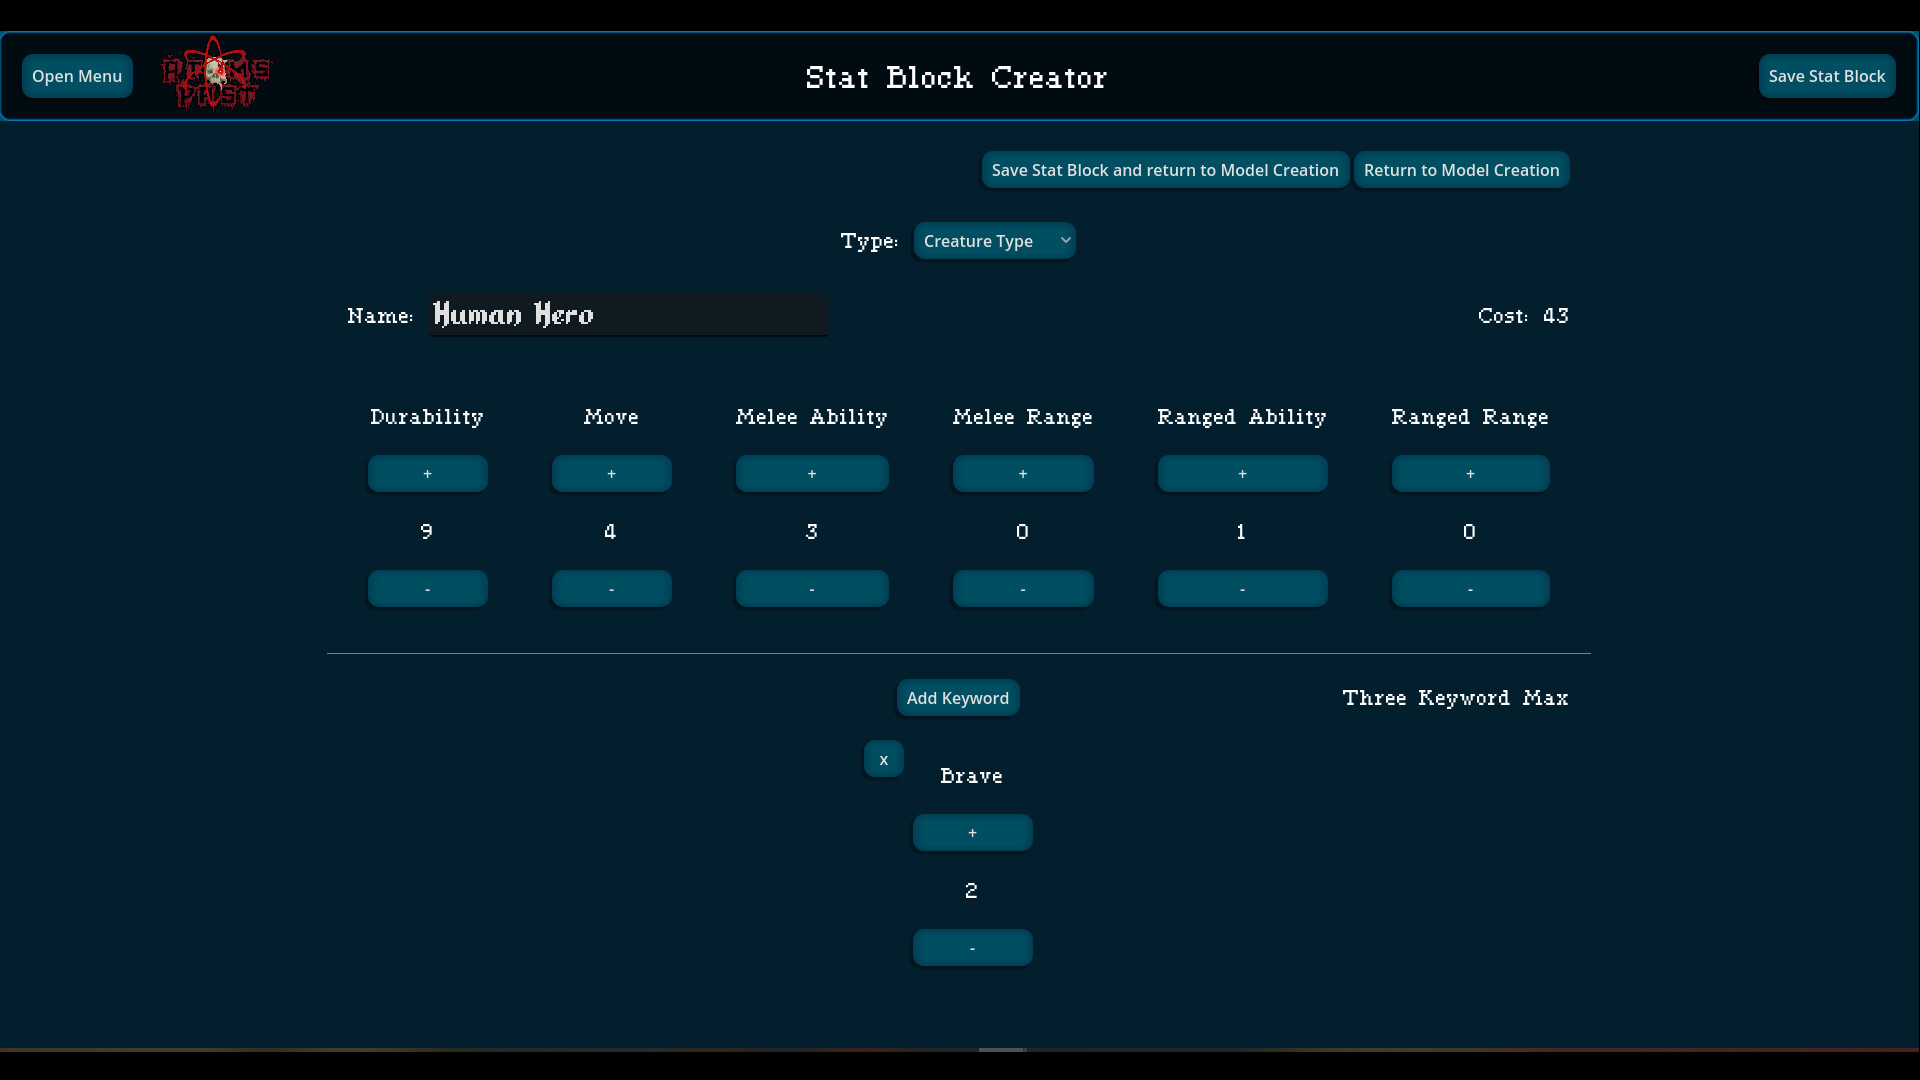Click Open Menu

coord(77,75)
